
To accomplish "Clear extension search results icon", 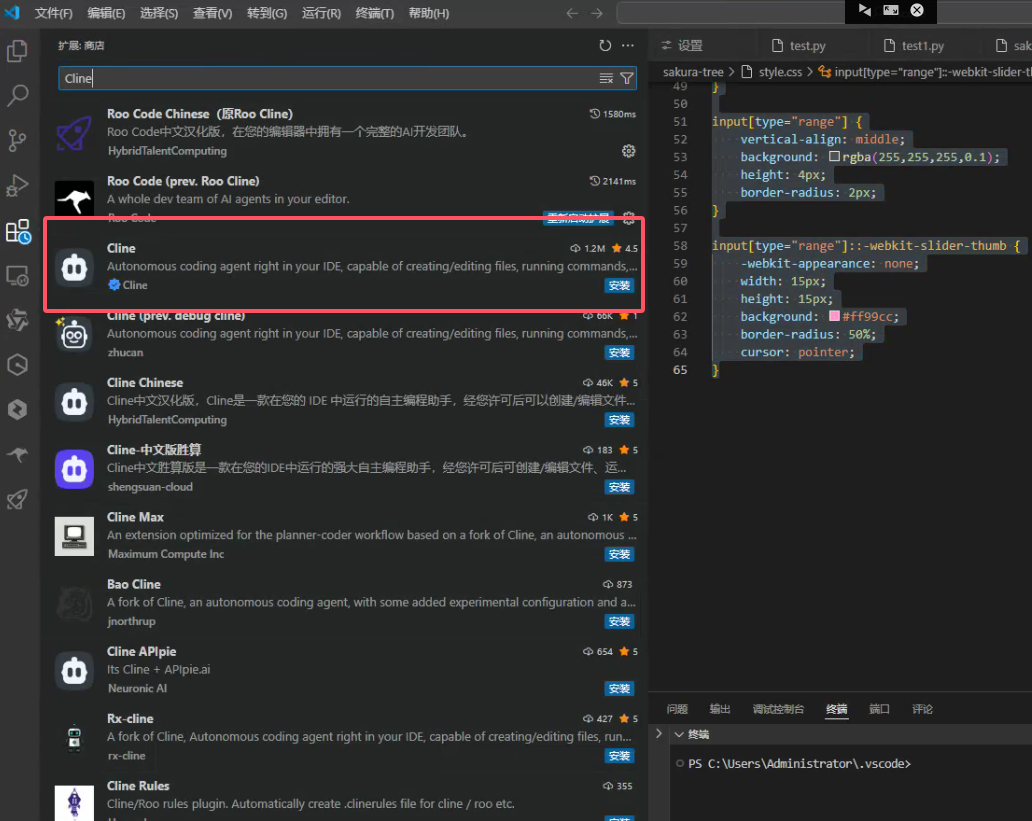I will pyautogui.click(x=606, y=78).
